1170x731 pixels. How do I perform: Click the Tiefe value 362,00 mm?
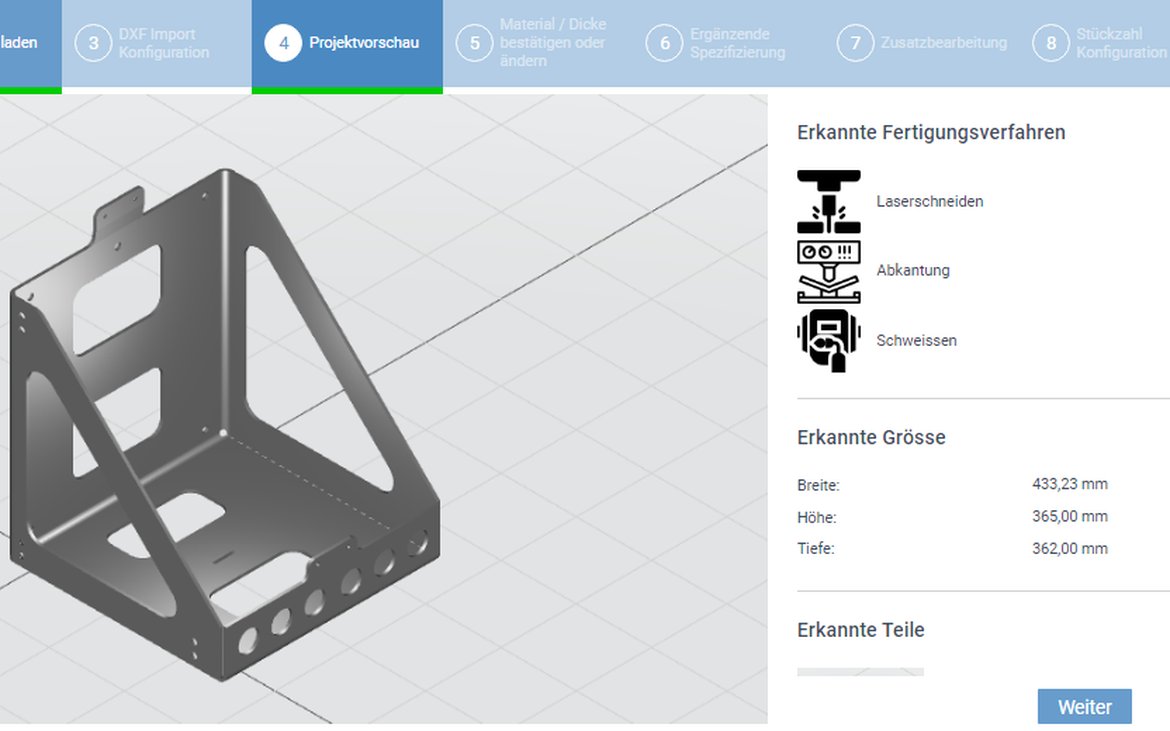pyautogui.click(x=1070, y=548)
